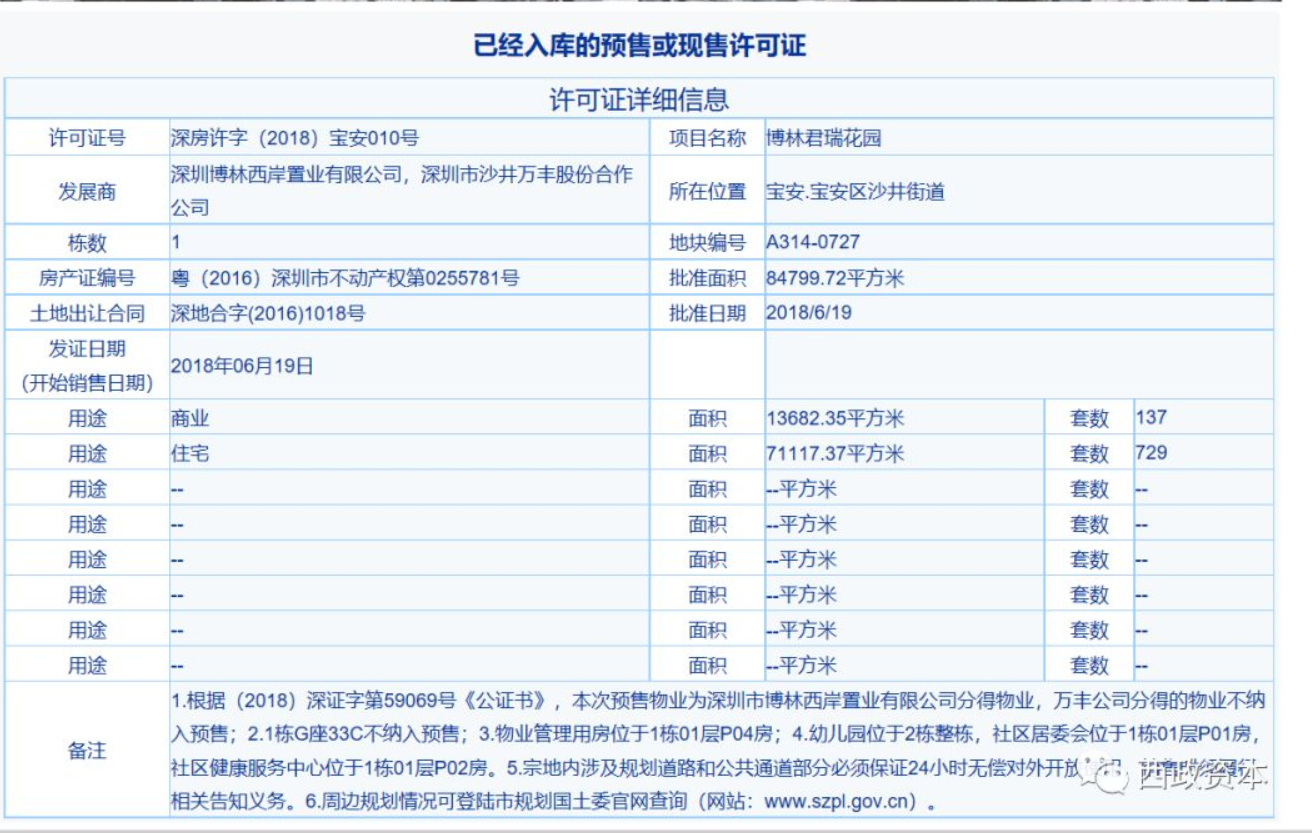Click the 地块编号 label cell
Viewport: 1312px width, 833px height.
707,243
